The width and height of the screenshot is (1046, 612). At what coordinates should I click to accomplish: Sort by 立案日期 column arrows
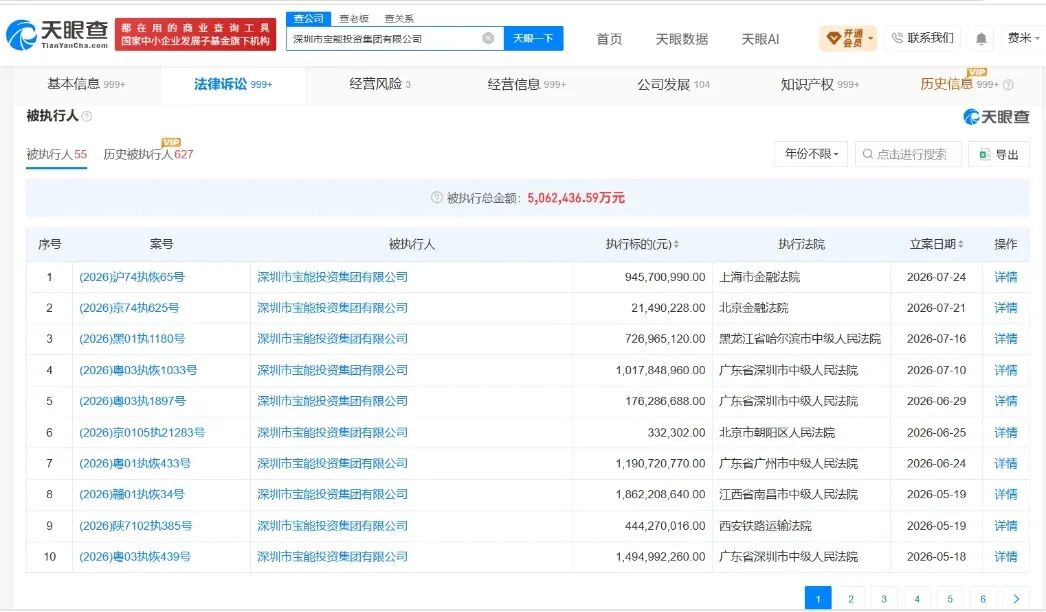tap(961, 244)
